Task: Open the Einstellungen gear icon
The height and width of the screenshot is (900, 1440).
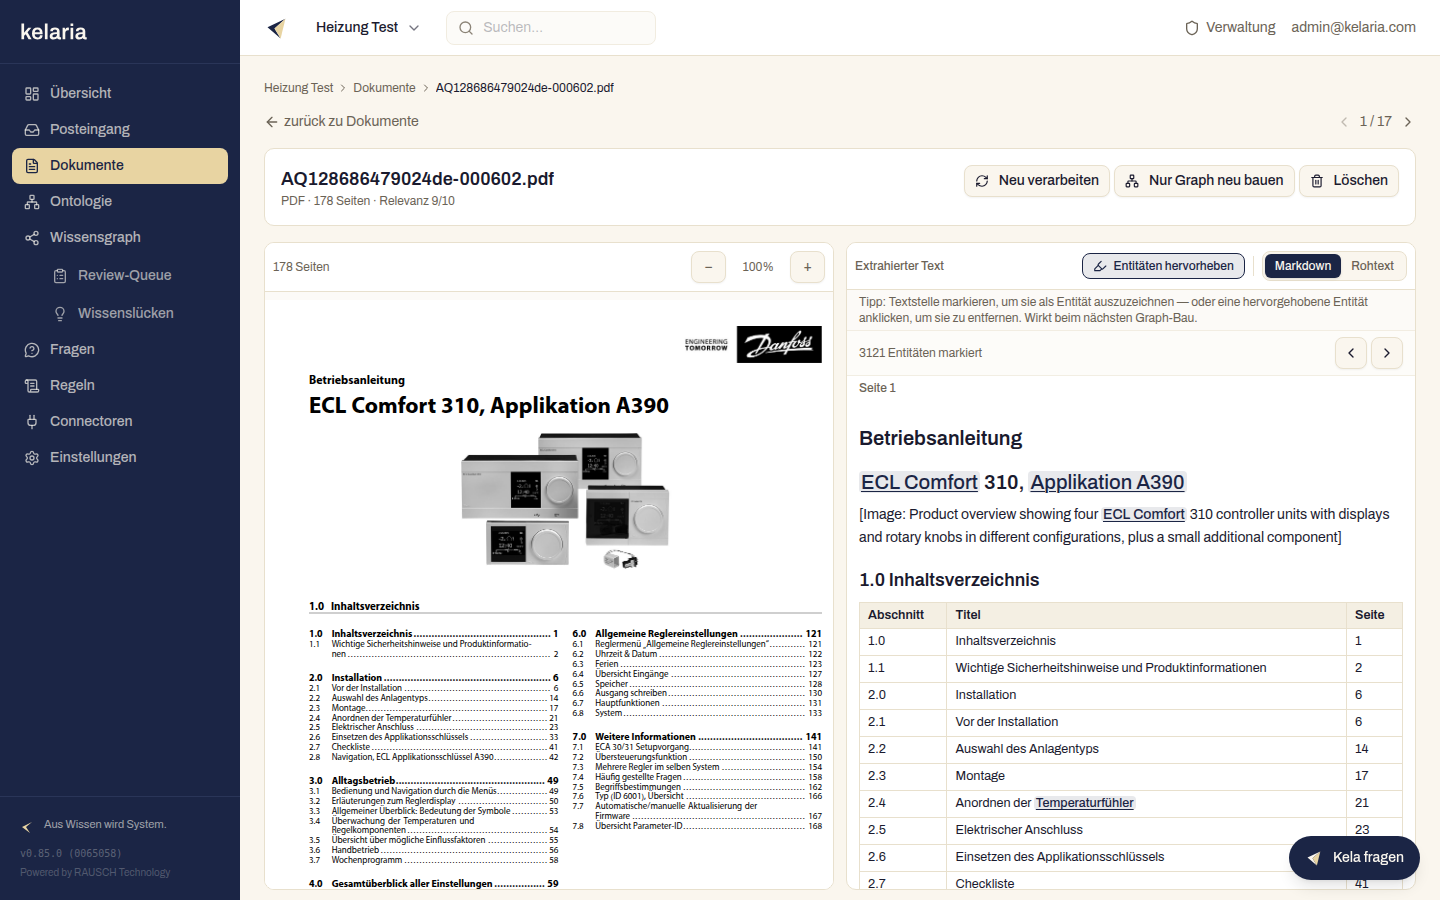Action: (32, 457)
